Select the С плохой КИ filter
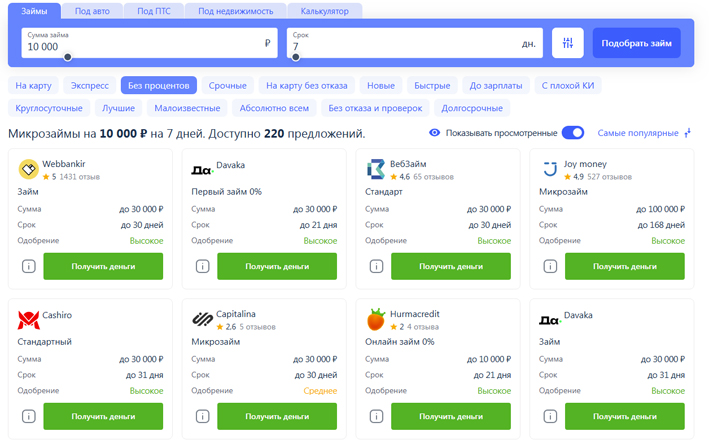This screenshot has height=440, width=710. [568, 85]
